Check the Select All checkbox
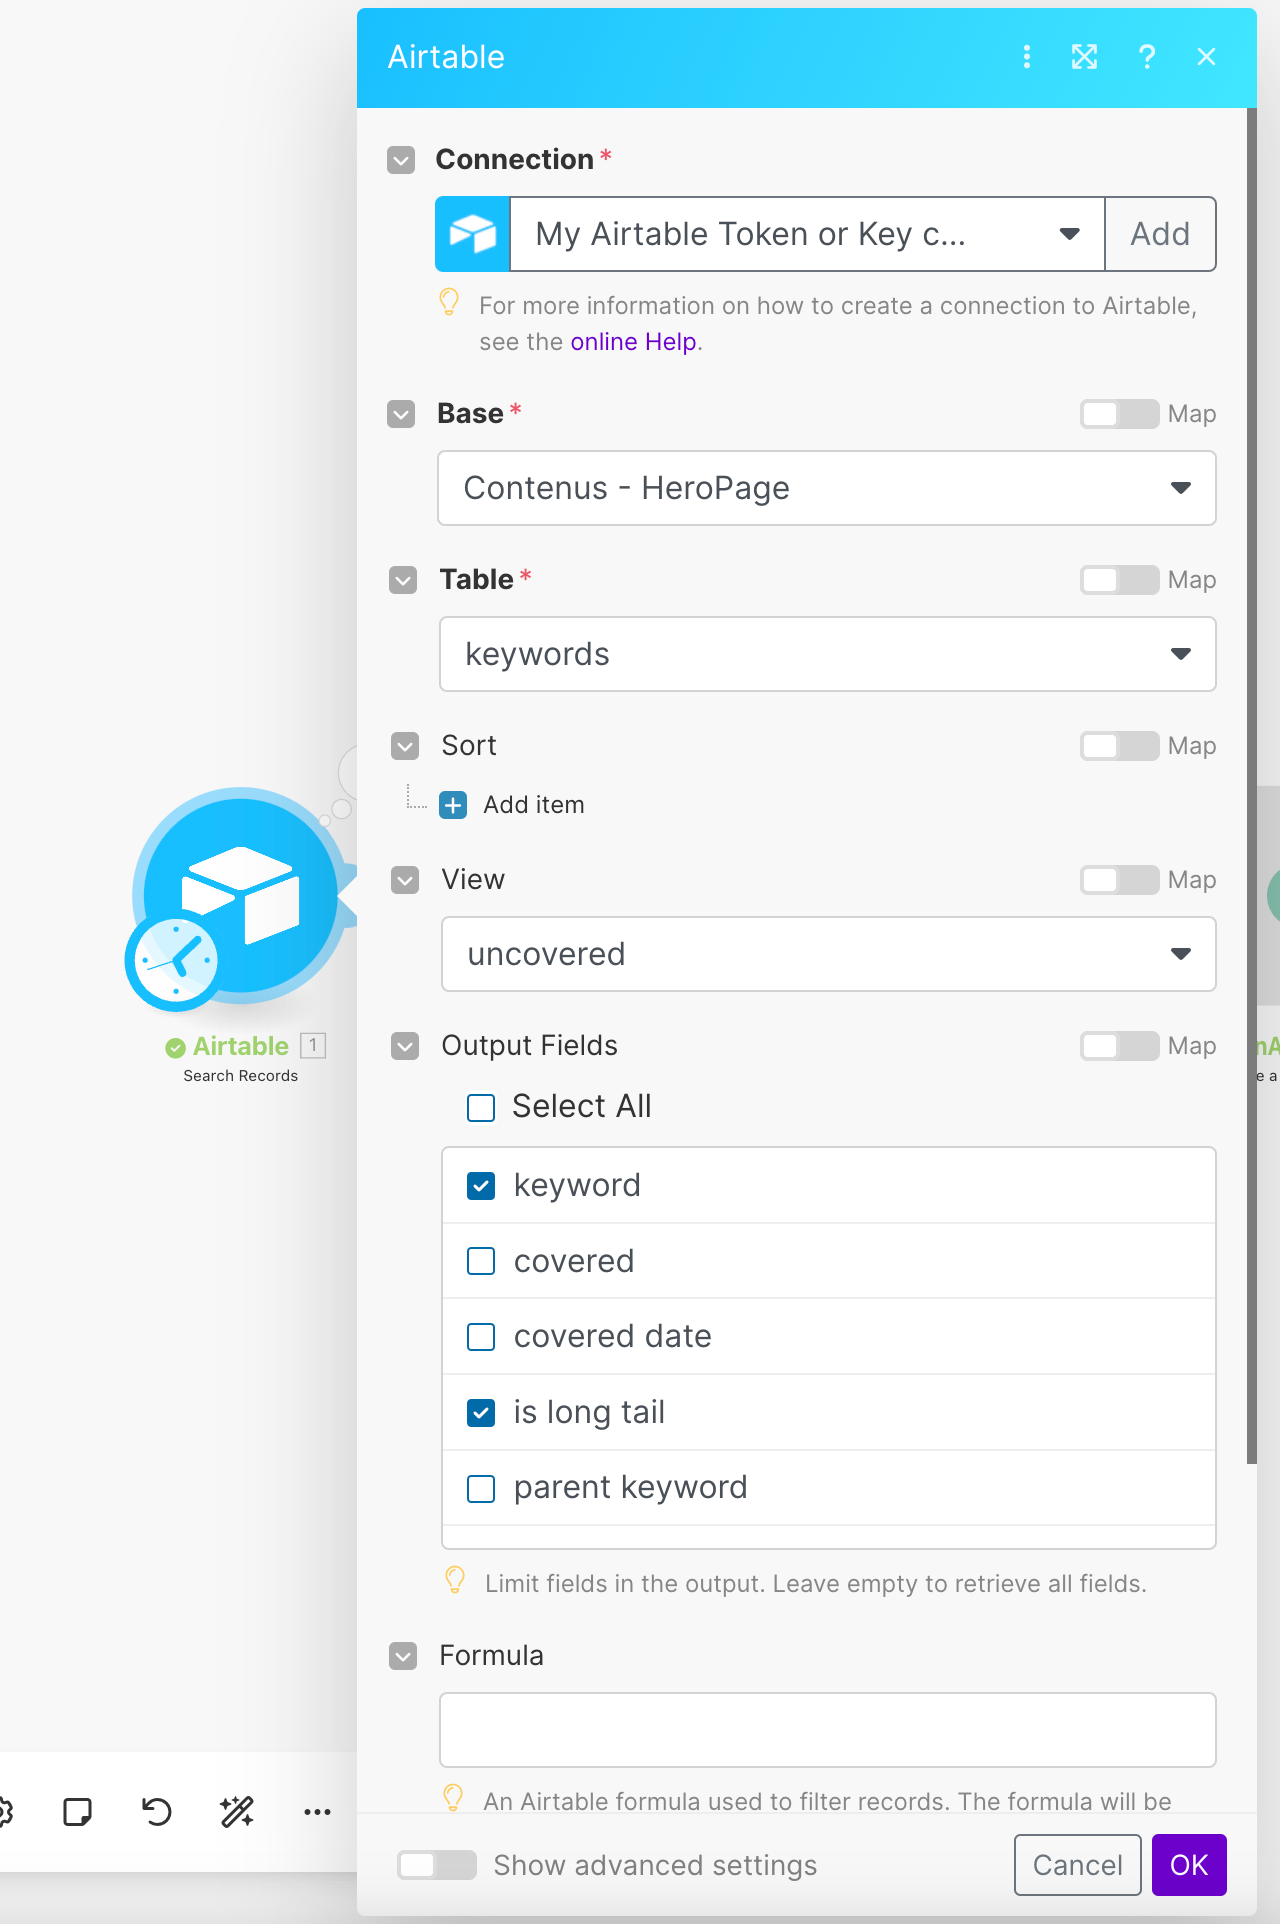Screen dimensions: 1280x1924 tap(481, 1108)
